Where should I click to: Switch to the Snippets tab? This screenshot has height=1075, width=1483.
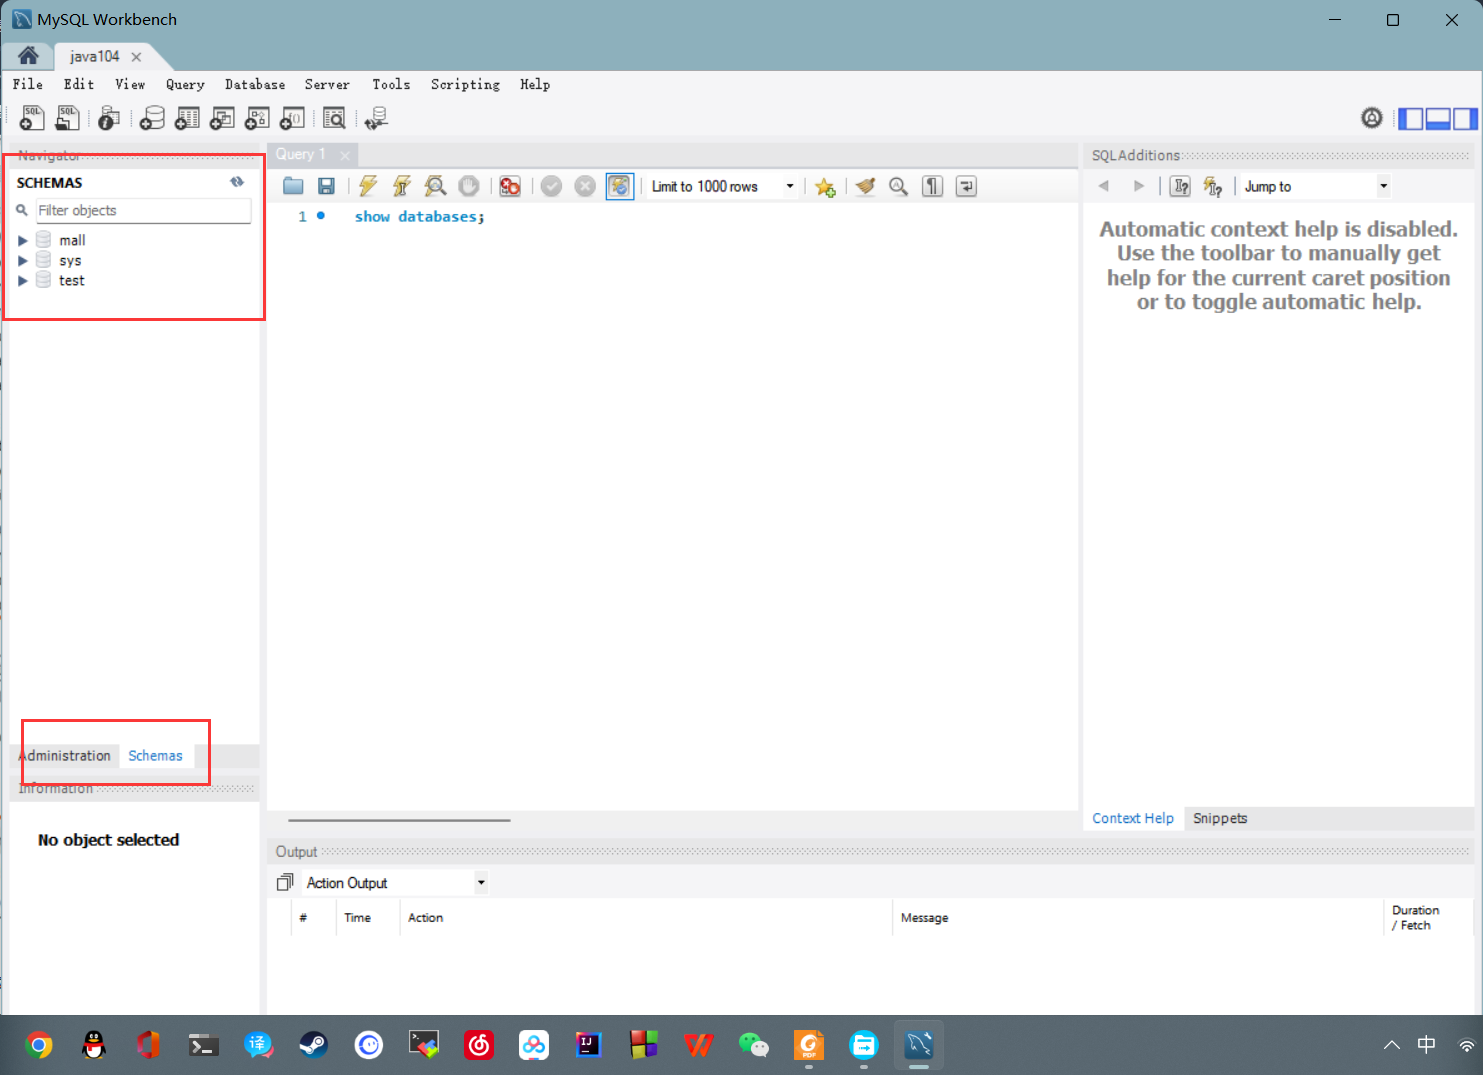(x=1220, y=818)
